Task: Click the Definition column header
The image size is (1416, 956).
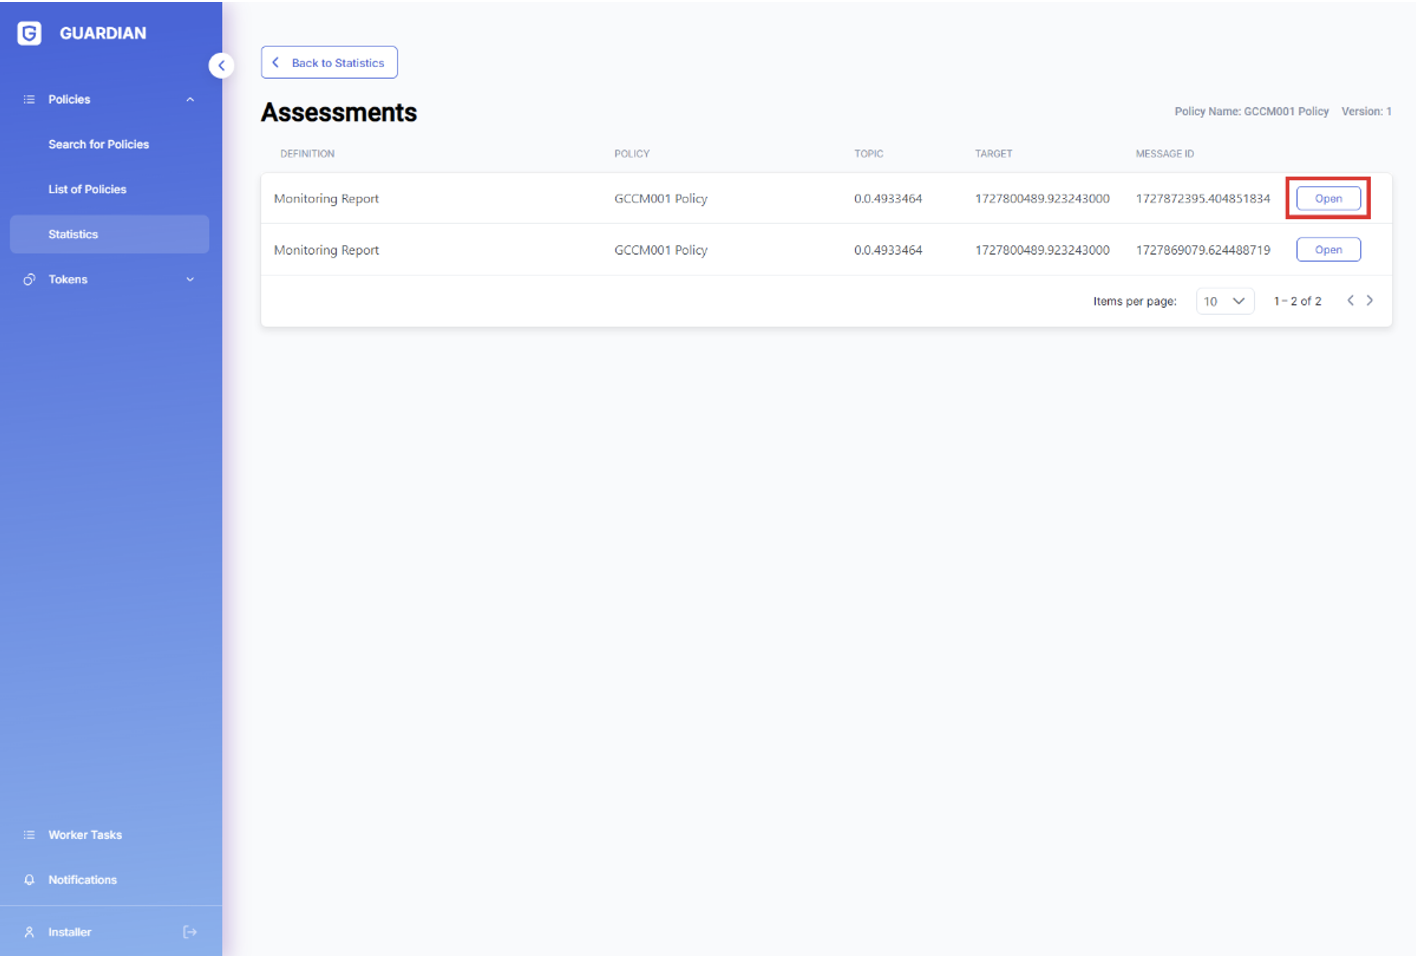Action: [x=307, y=154]
